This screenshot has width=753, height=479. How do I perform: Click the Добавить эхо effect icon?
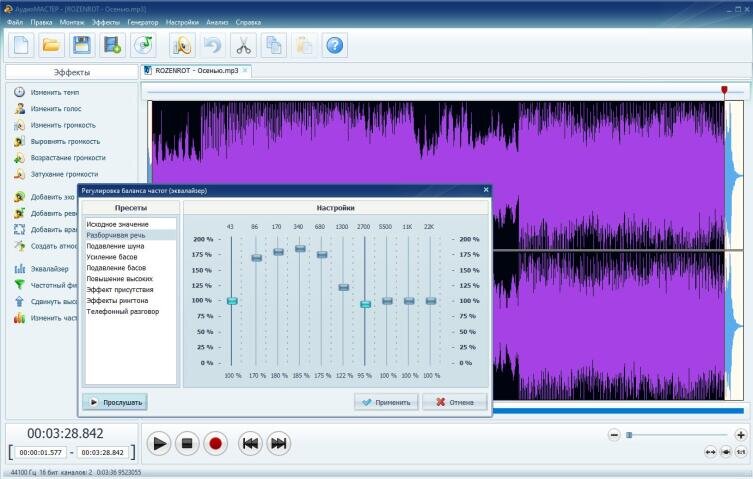click(x=19, y=197)
